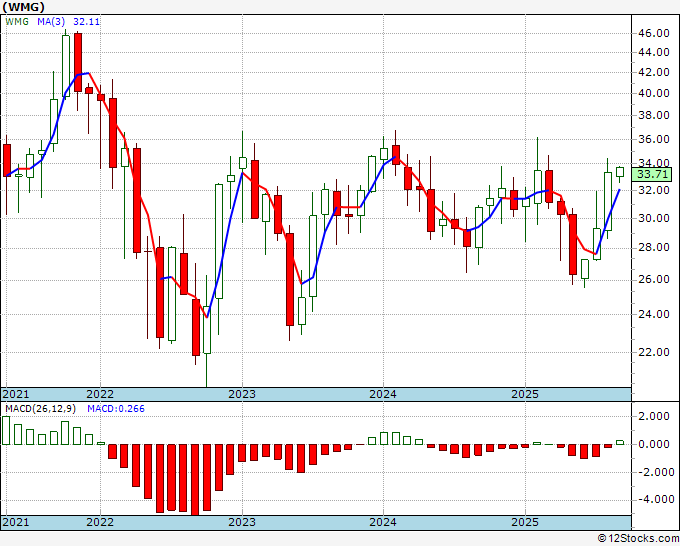Click the latest green MACD histogram bar
This screenshot has width=680, height=546.
pos(620,442)
